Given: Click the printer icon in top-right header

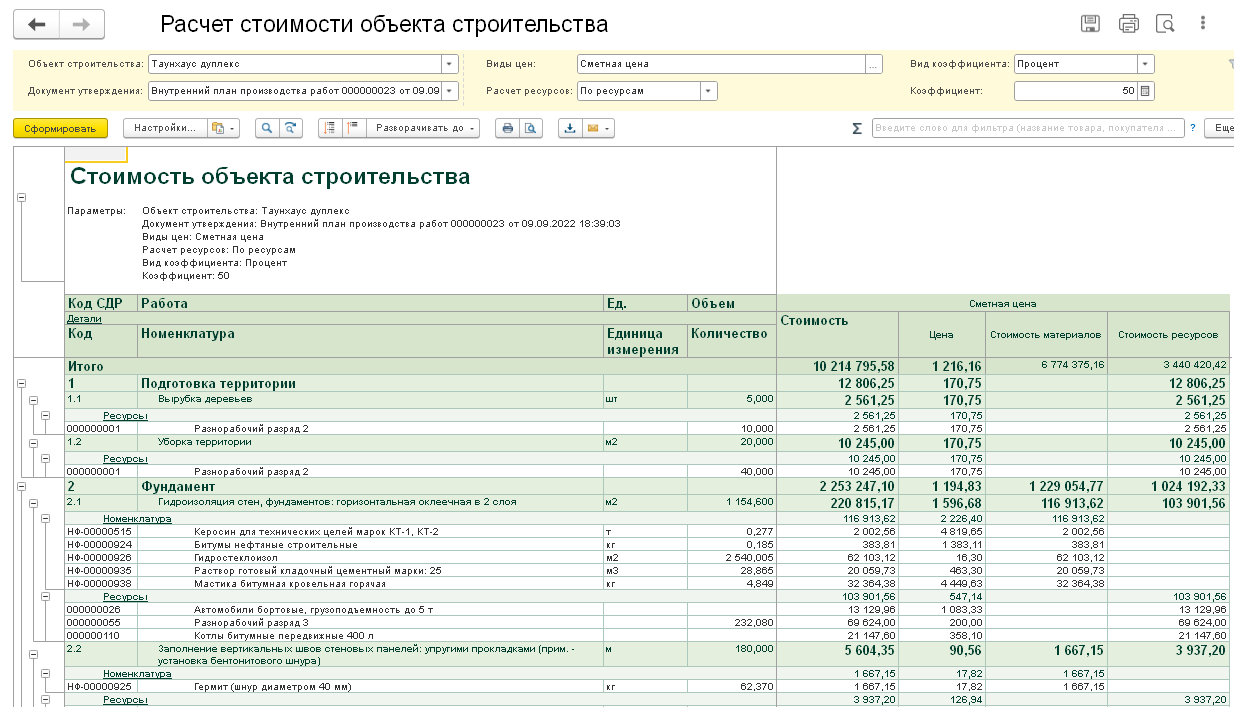Looking at the screenshot, I should (1128, 24).
